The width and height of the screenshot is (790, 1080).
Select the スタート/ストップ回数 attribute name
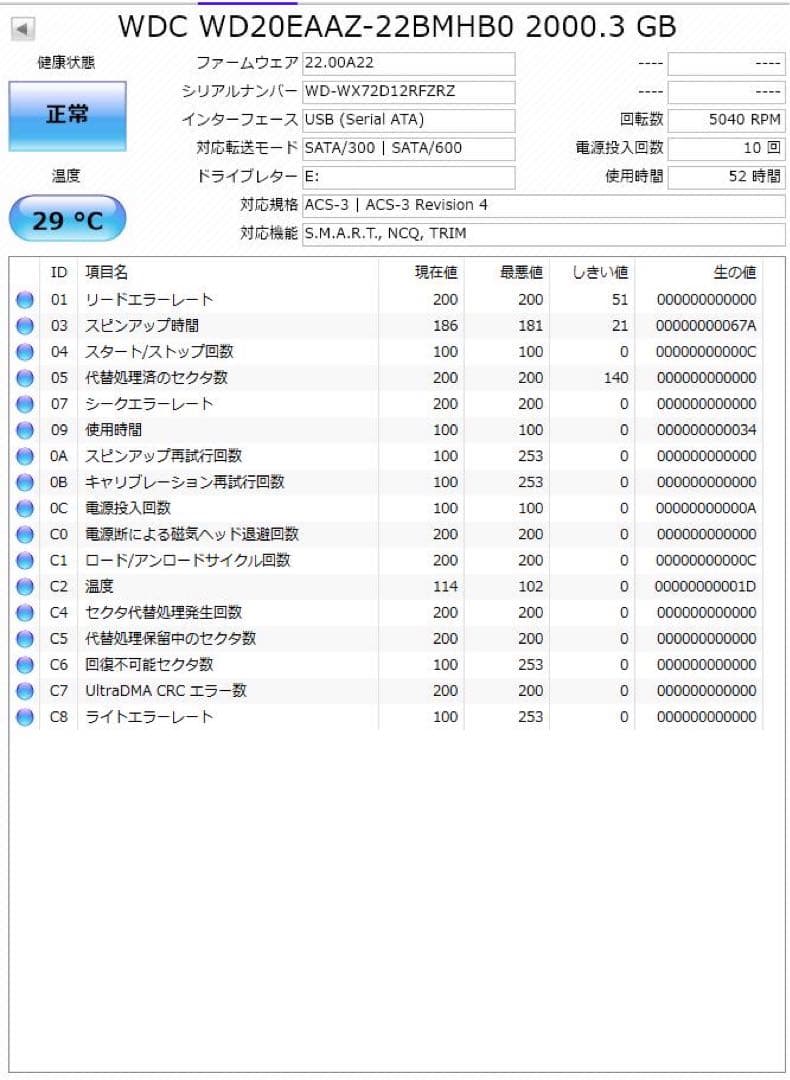click(159, 352)
